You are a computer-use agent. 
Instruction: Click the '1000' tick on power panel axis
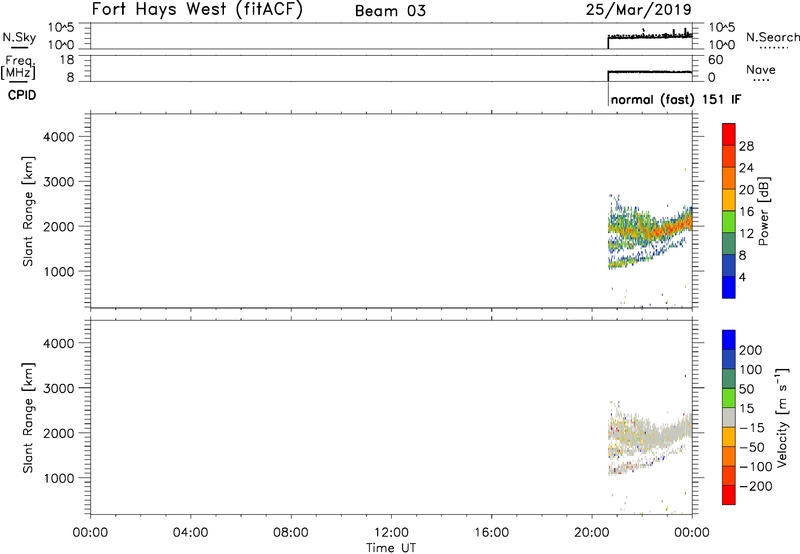[59, 271]
